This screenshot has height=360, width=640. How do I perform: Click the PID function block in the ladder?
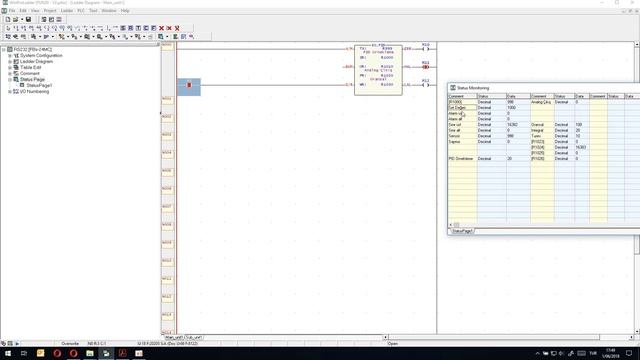(x=378, y=70)
